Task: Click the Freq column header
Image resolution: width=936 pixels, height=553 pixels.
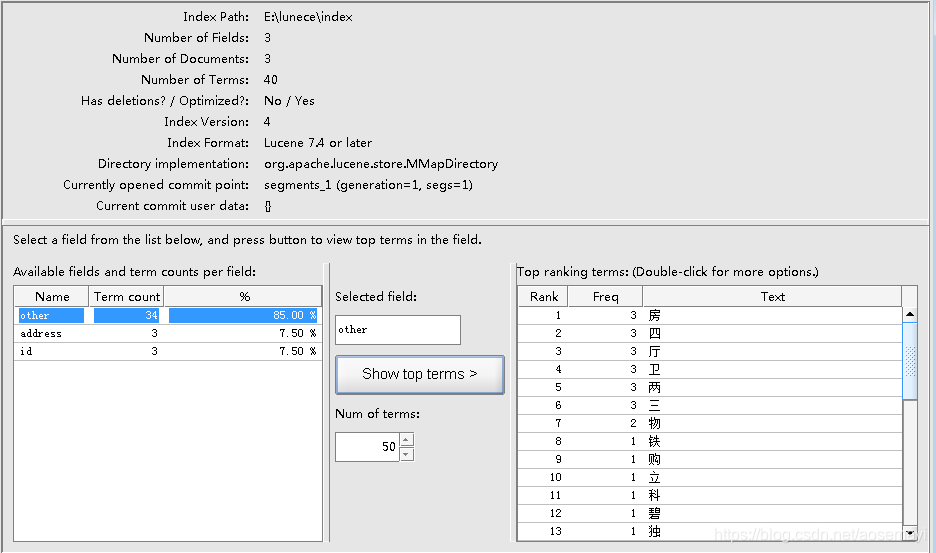Action: [x=605, y=297]
